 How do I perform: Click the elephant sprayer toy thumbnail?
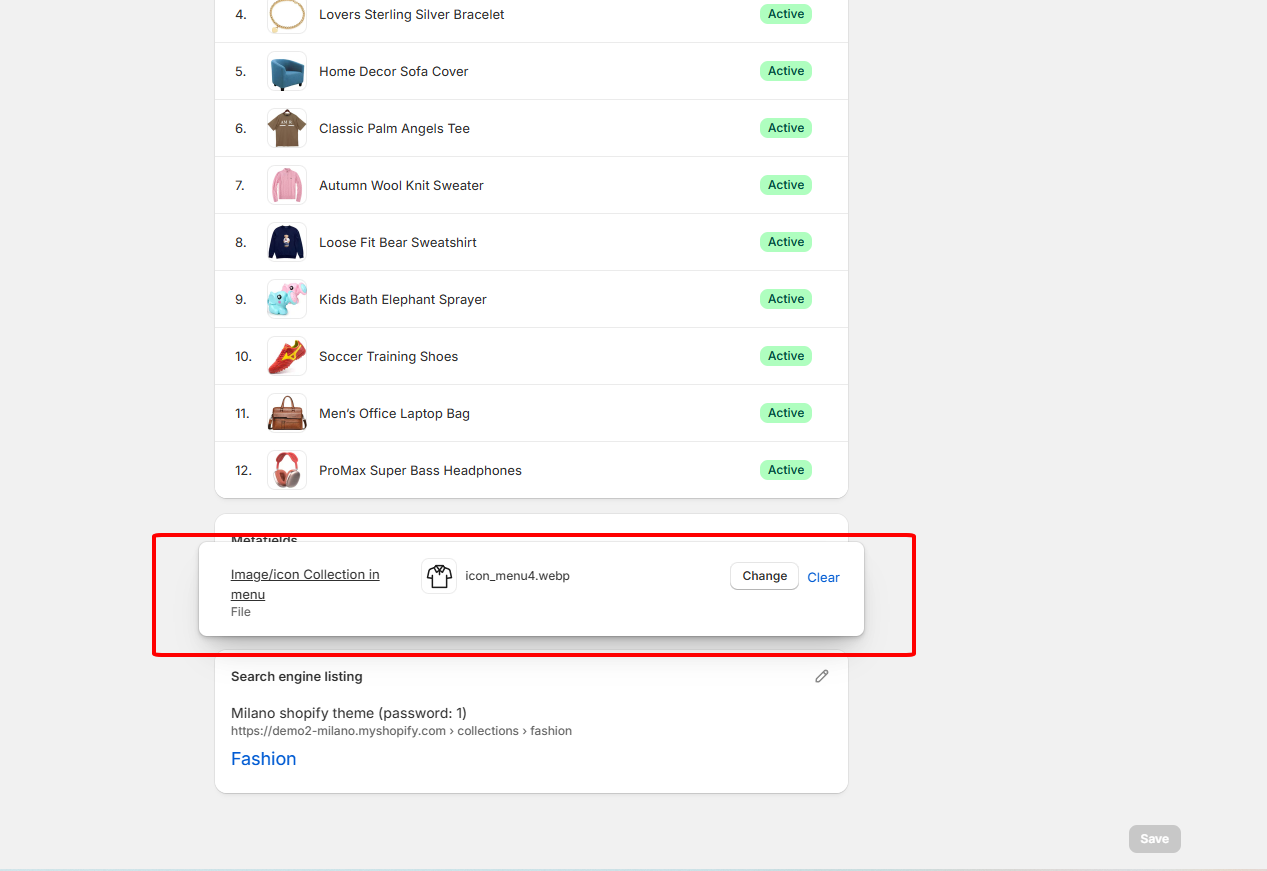[287, 300]
